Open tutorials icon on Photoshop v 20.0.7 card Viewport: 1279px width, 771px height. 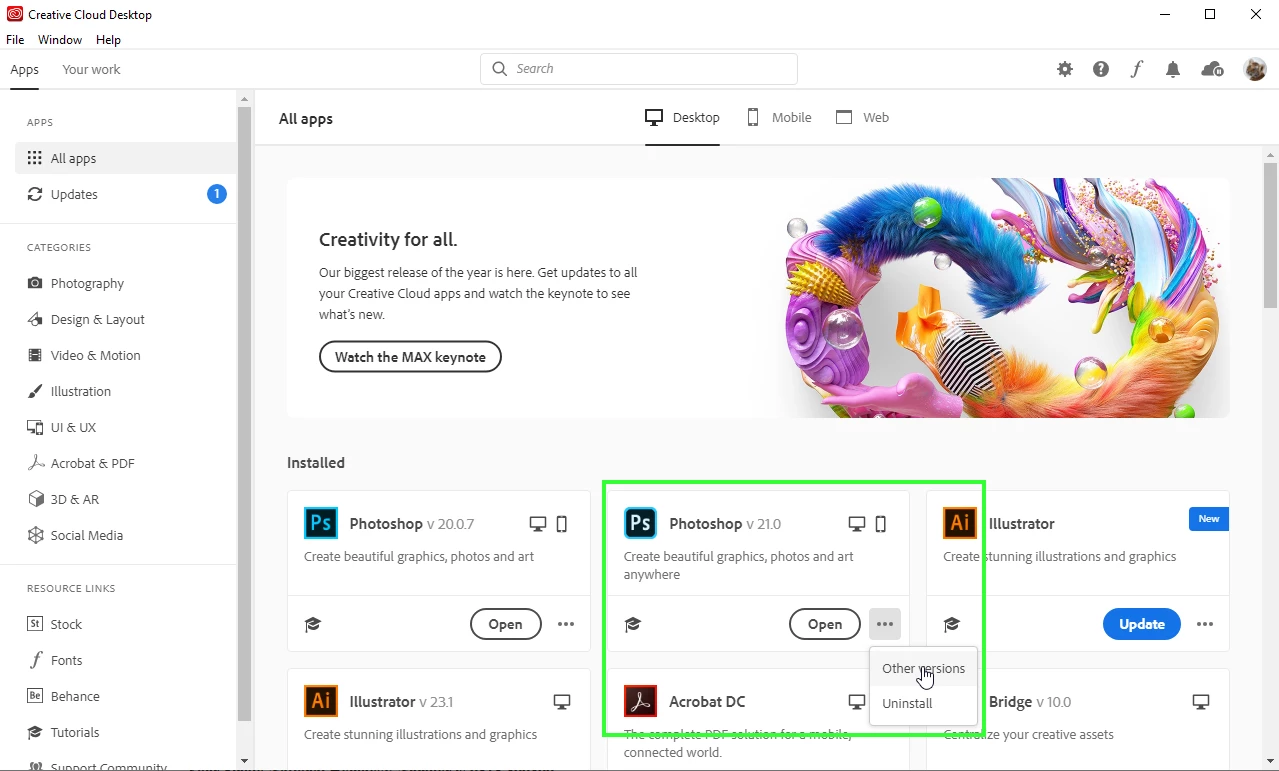tap(313, 624)
